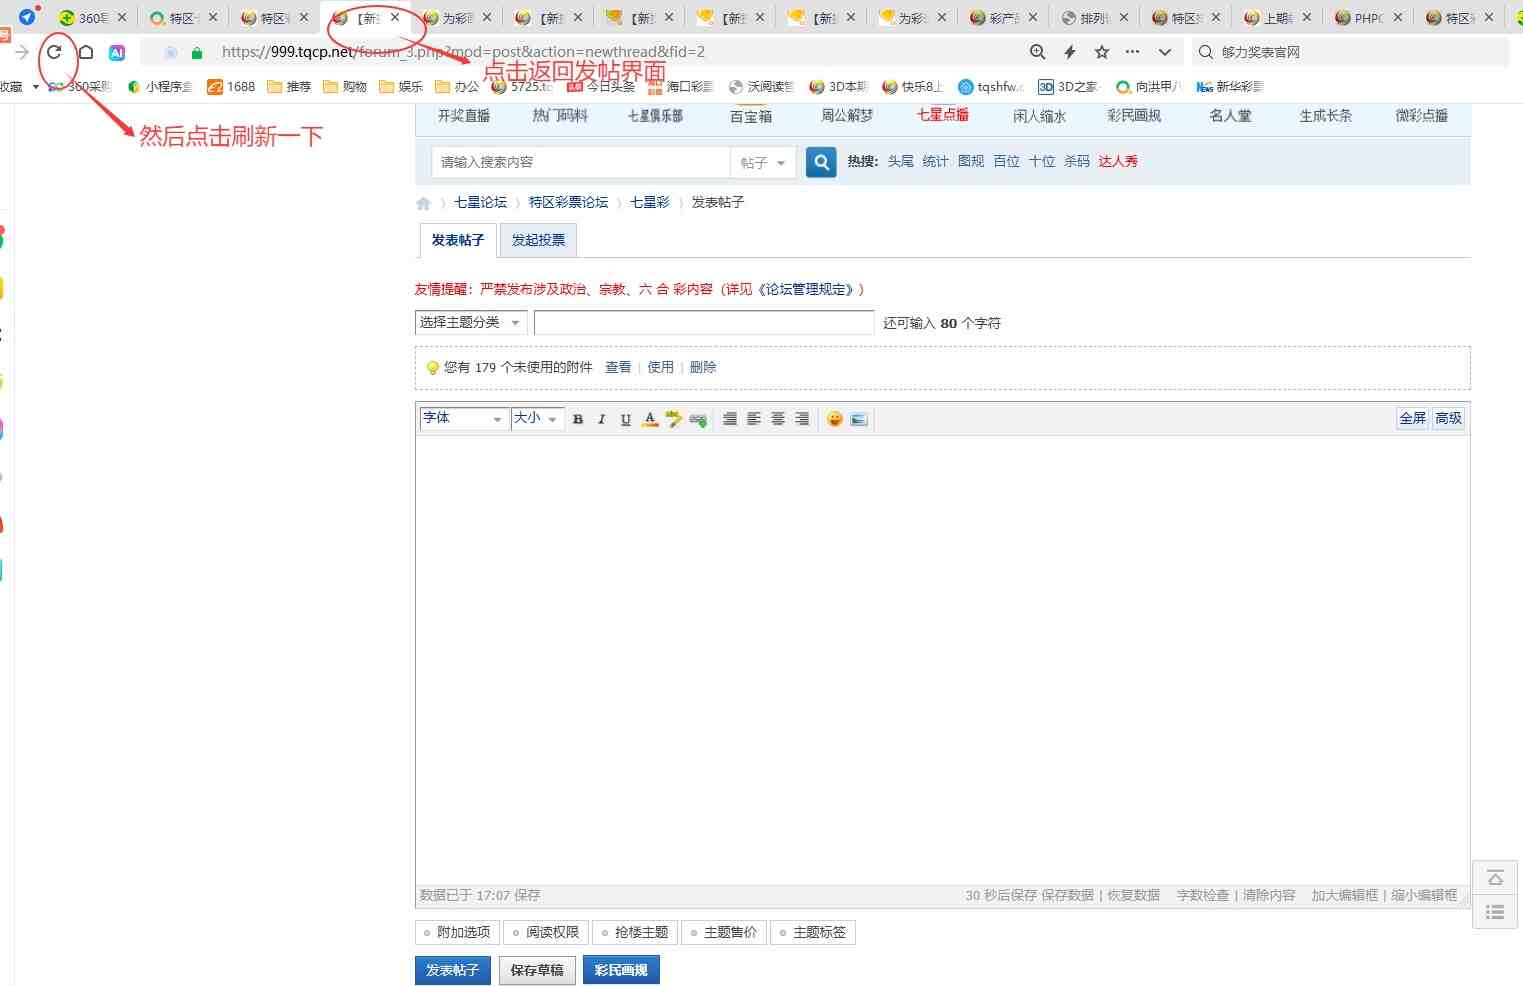Click the 保存草稿 button
Image resolution: width=1523 pixels, height=986 pixels.
[537, 970]
